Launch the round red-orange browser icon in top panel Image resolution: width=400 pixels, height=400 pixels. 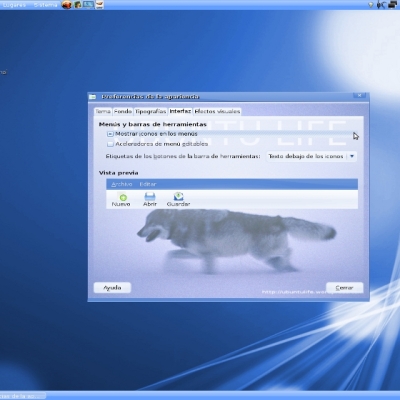click(x=67, y=5)
